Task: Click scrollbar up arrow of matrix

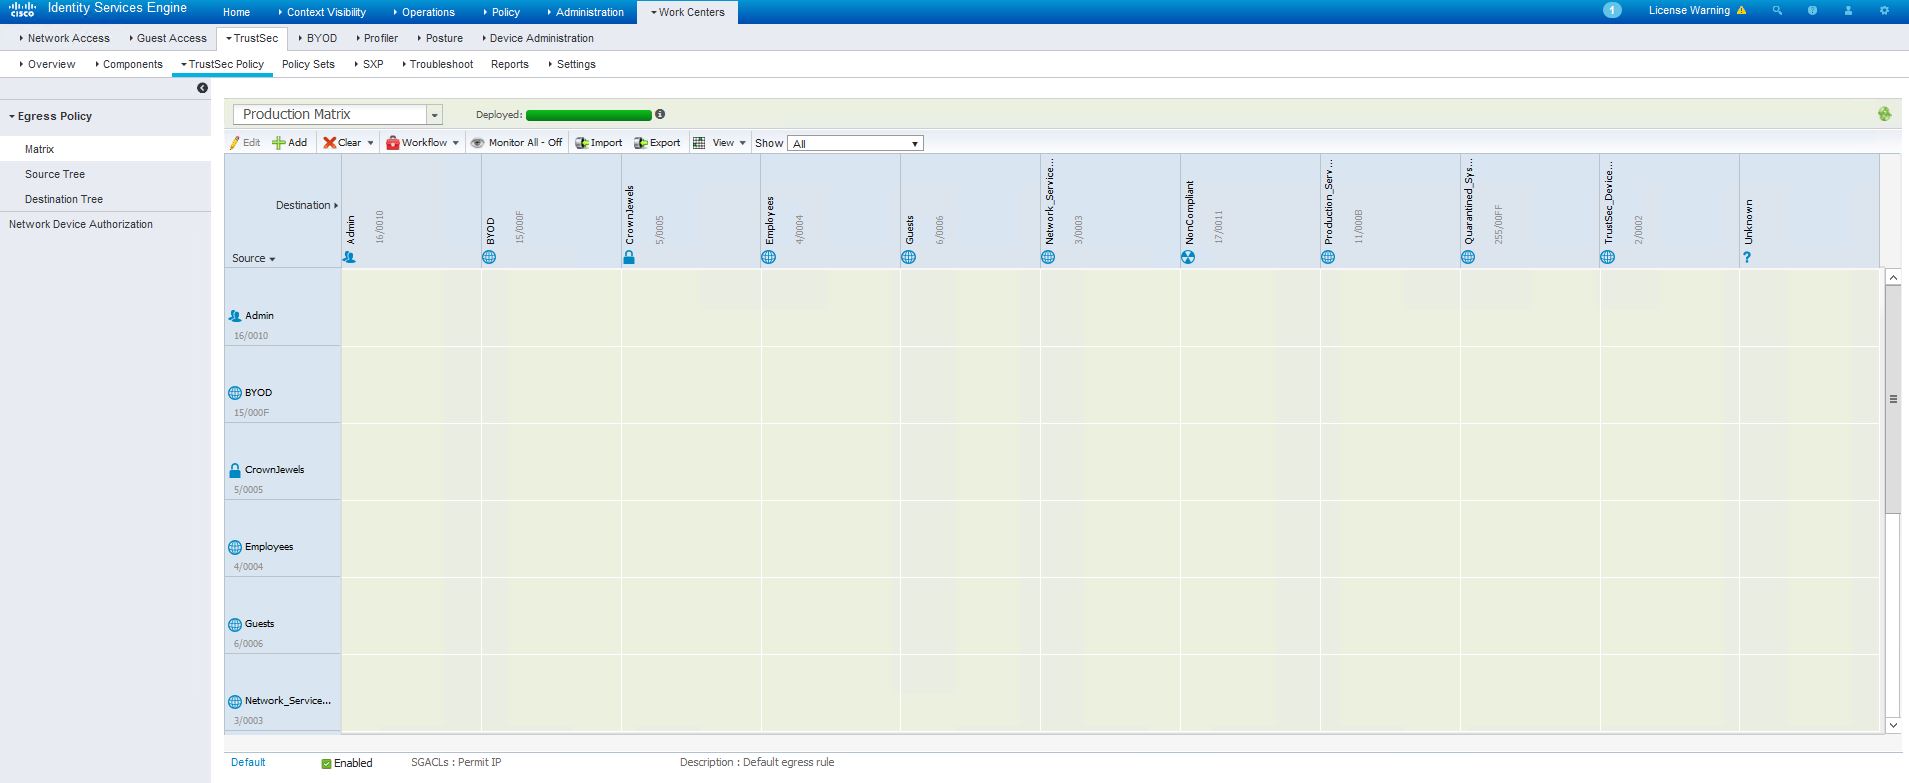Action: coord(1893,277)
